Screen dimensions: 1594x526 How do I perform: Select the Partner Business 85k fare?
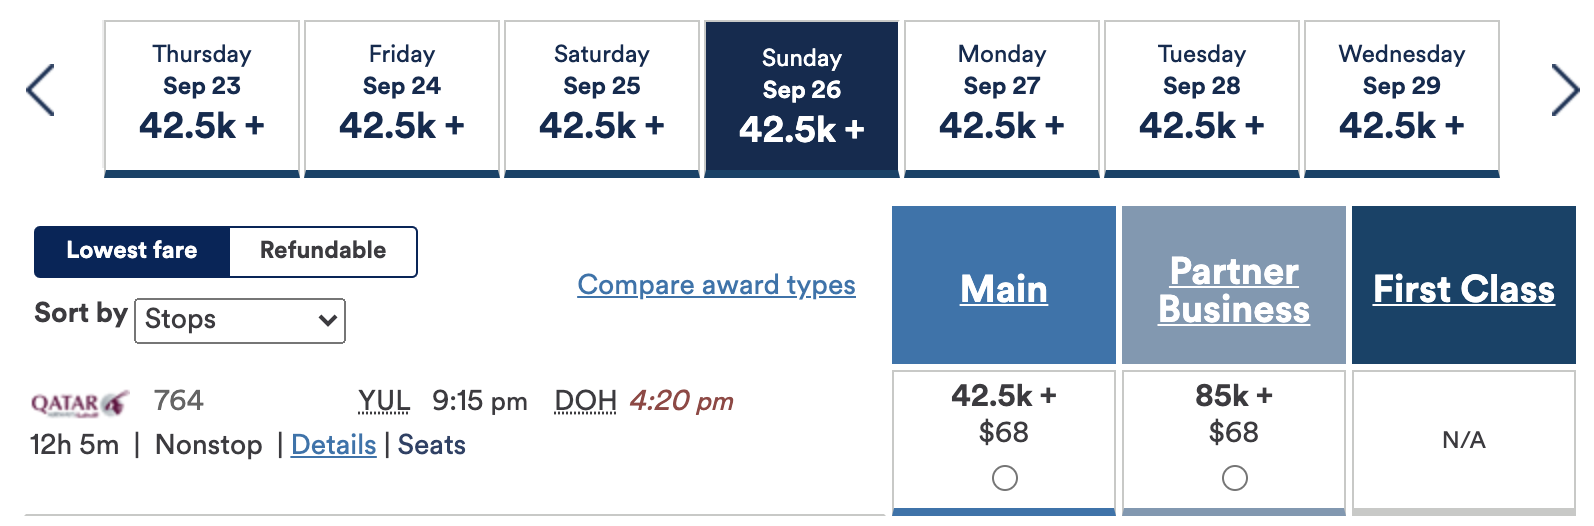(x=1234, y=478)
